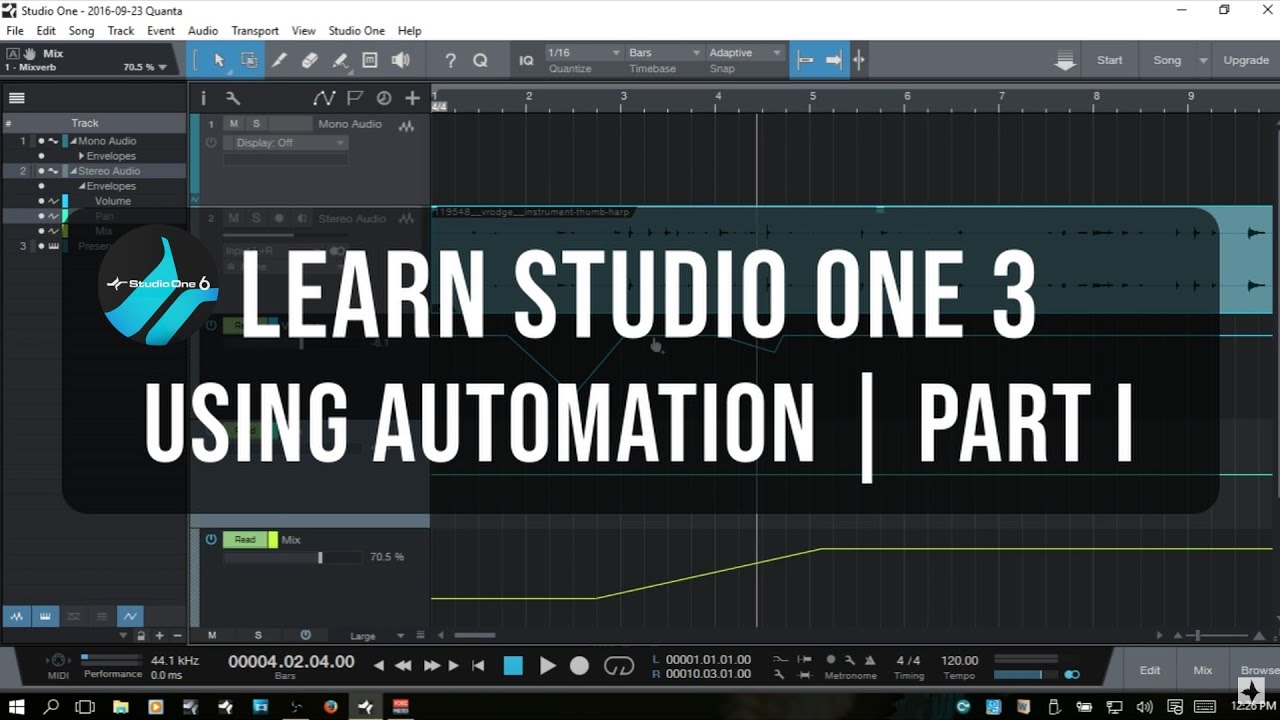Screen dimensions: 1280x720
Task: Select the Mute tool
Action: [x=370, y=60]
